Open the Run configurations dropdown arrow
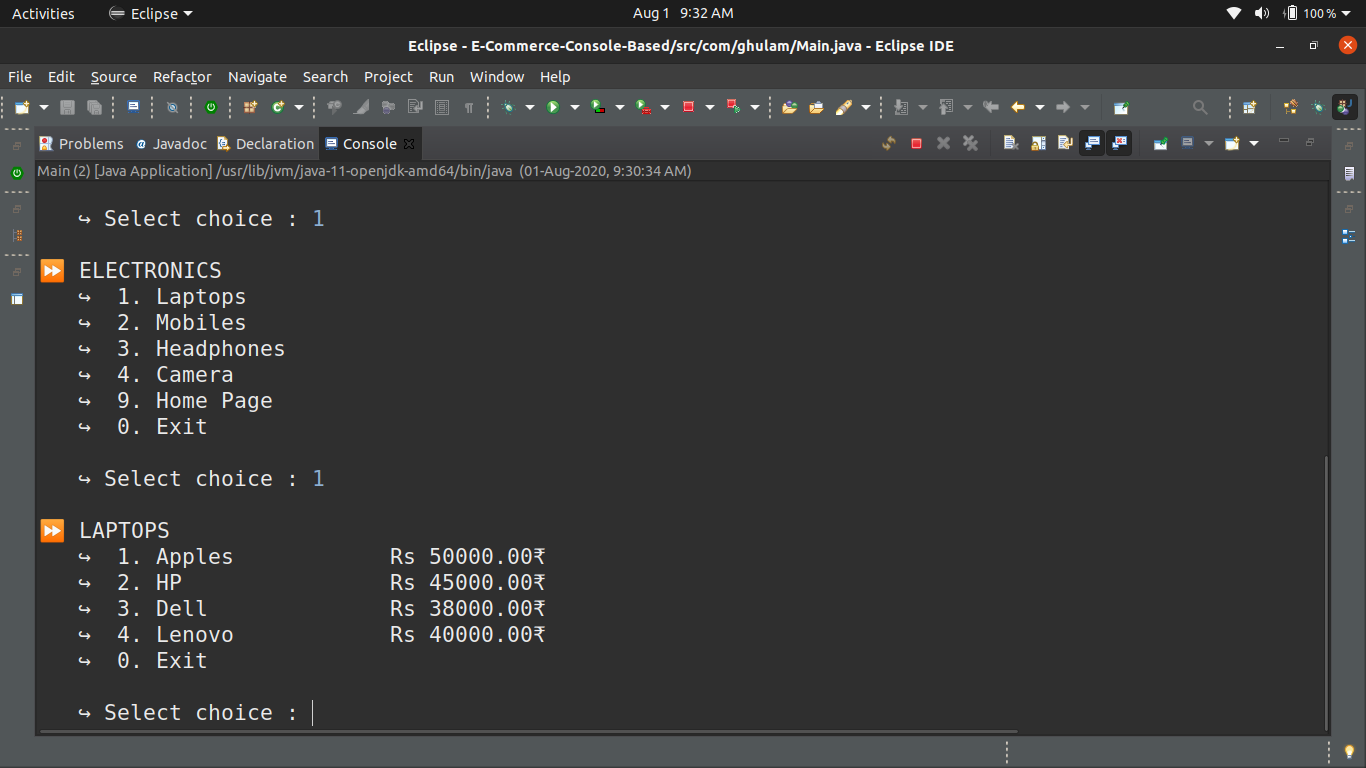 575,107
